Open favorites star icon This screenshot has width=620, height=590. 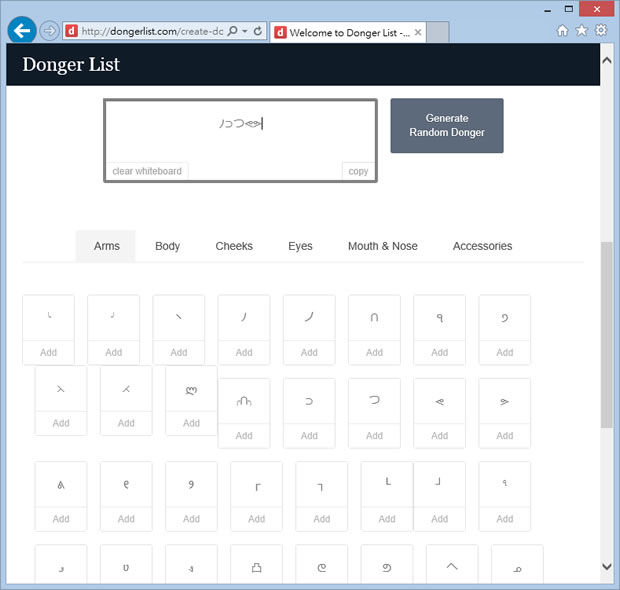[x=581, y=30]
